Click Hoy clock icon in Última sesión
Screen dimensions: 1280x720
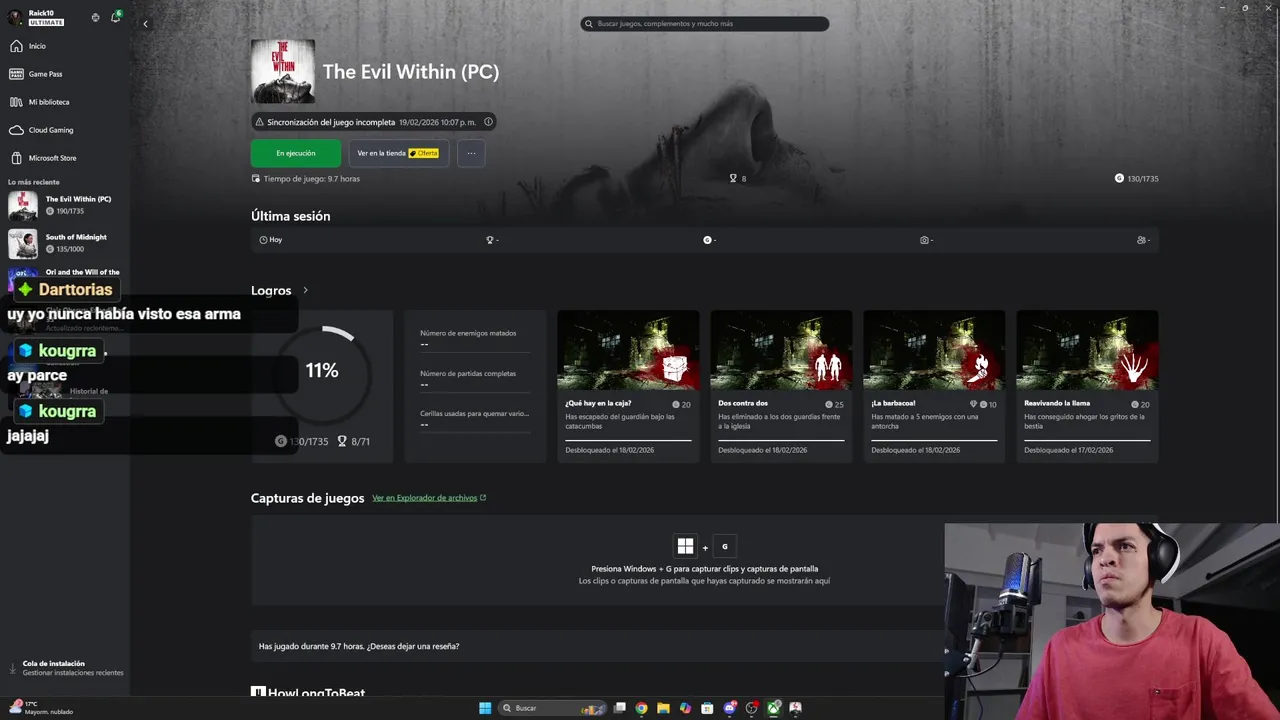263,240
